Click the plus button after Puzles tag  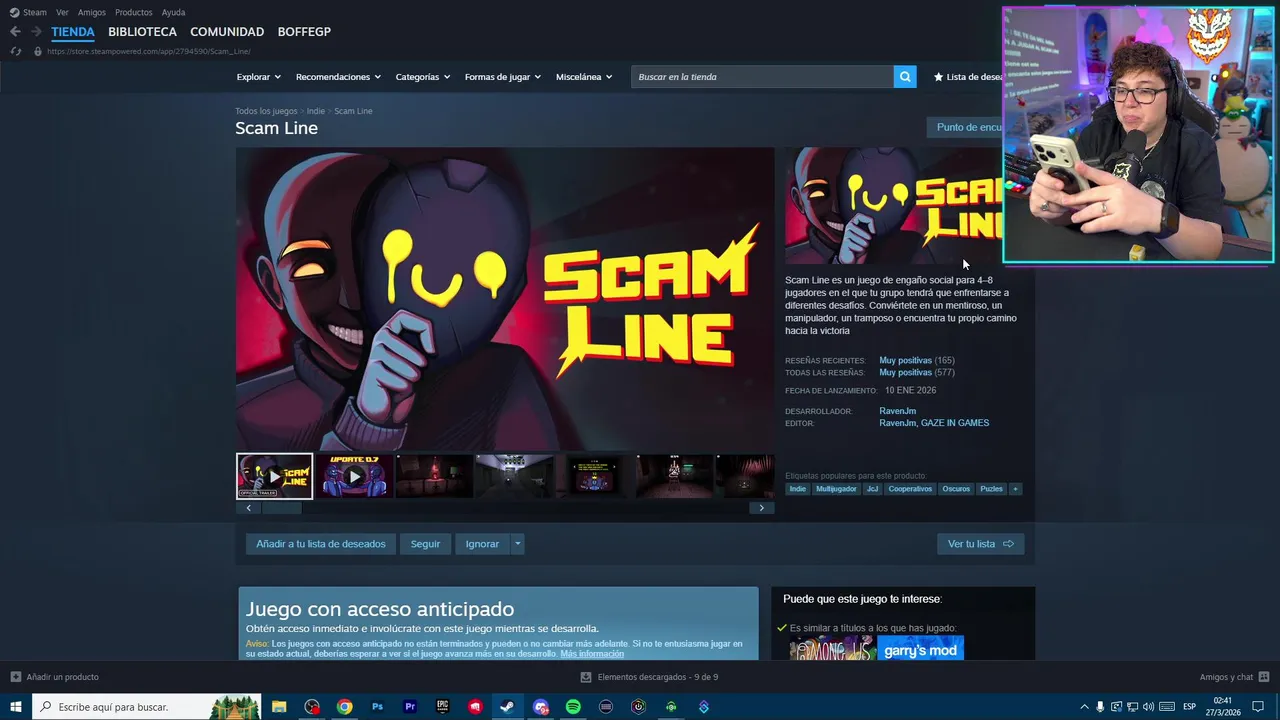[1015, 489]
